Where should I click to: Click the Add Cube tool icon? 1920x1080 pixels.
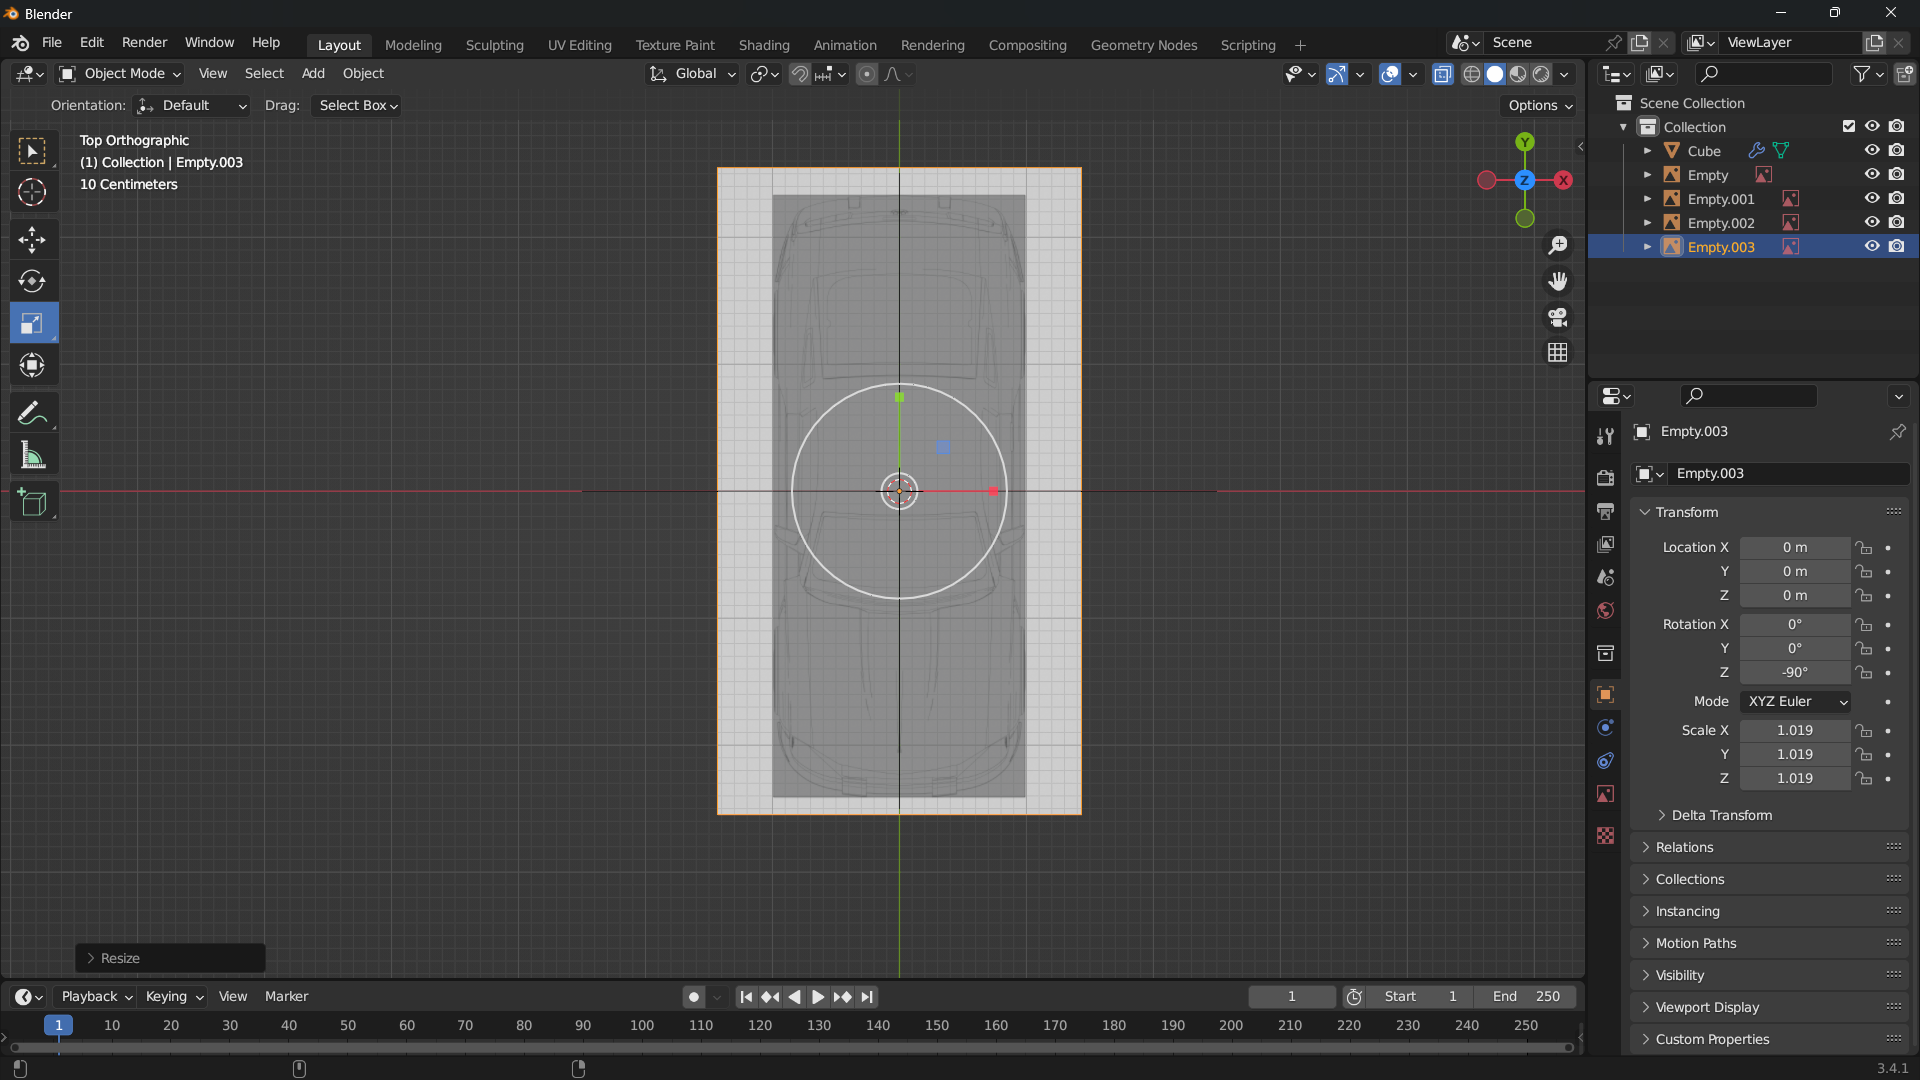32,502
